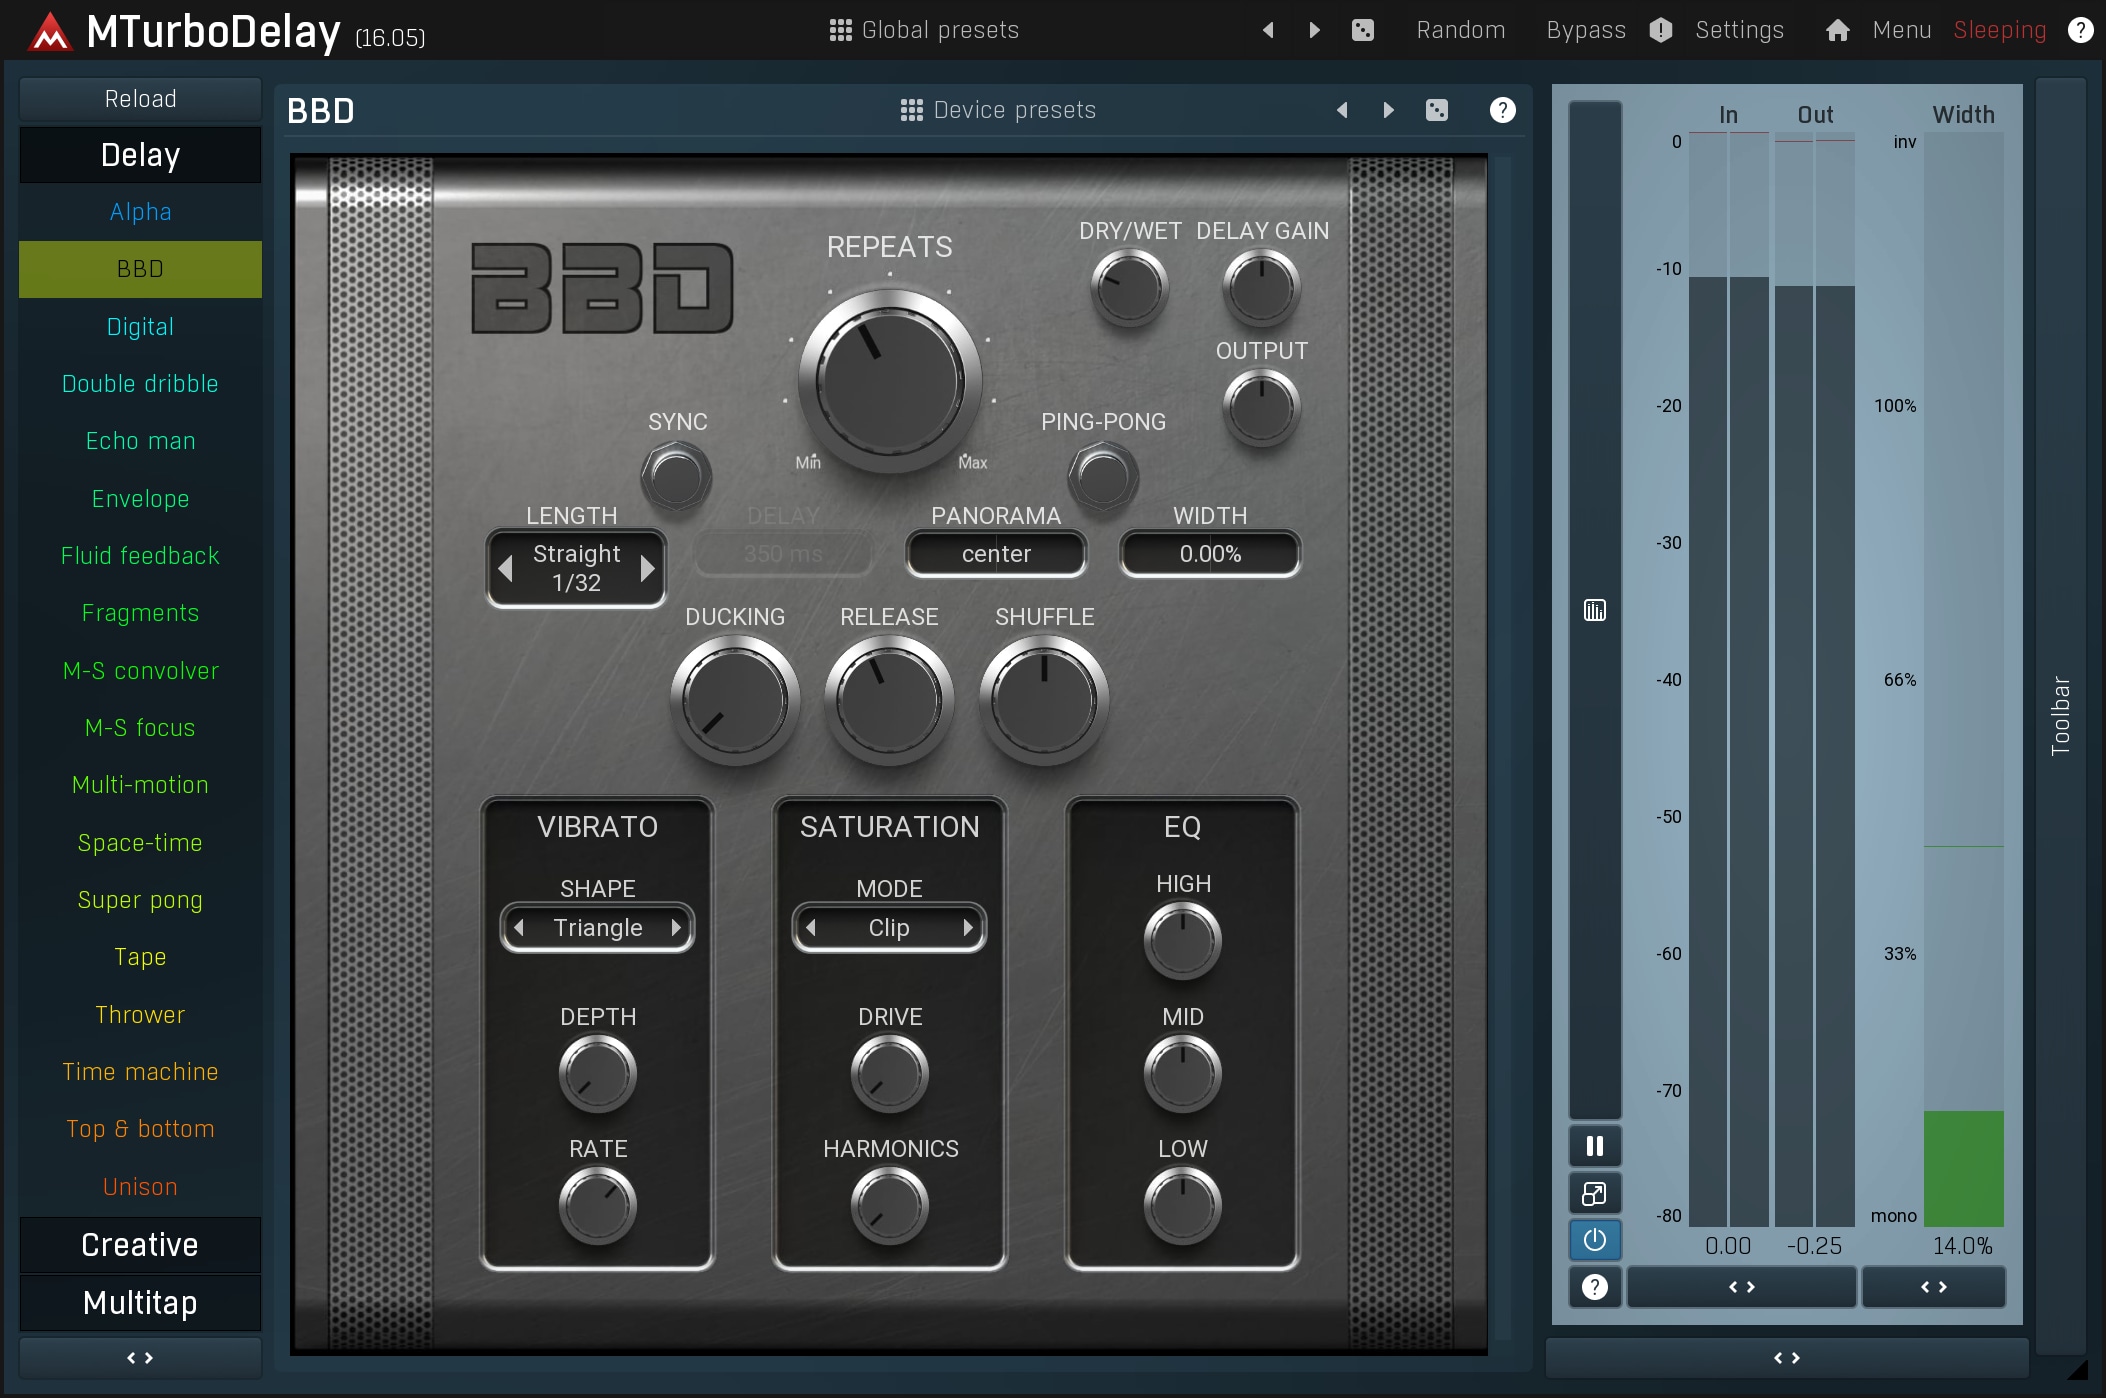
Task: Select previous device preset arrow
Action: 1342,110
